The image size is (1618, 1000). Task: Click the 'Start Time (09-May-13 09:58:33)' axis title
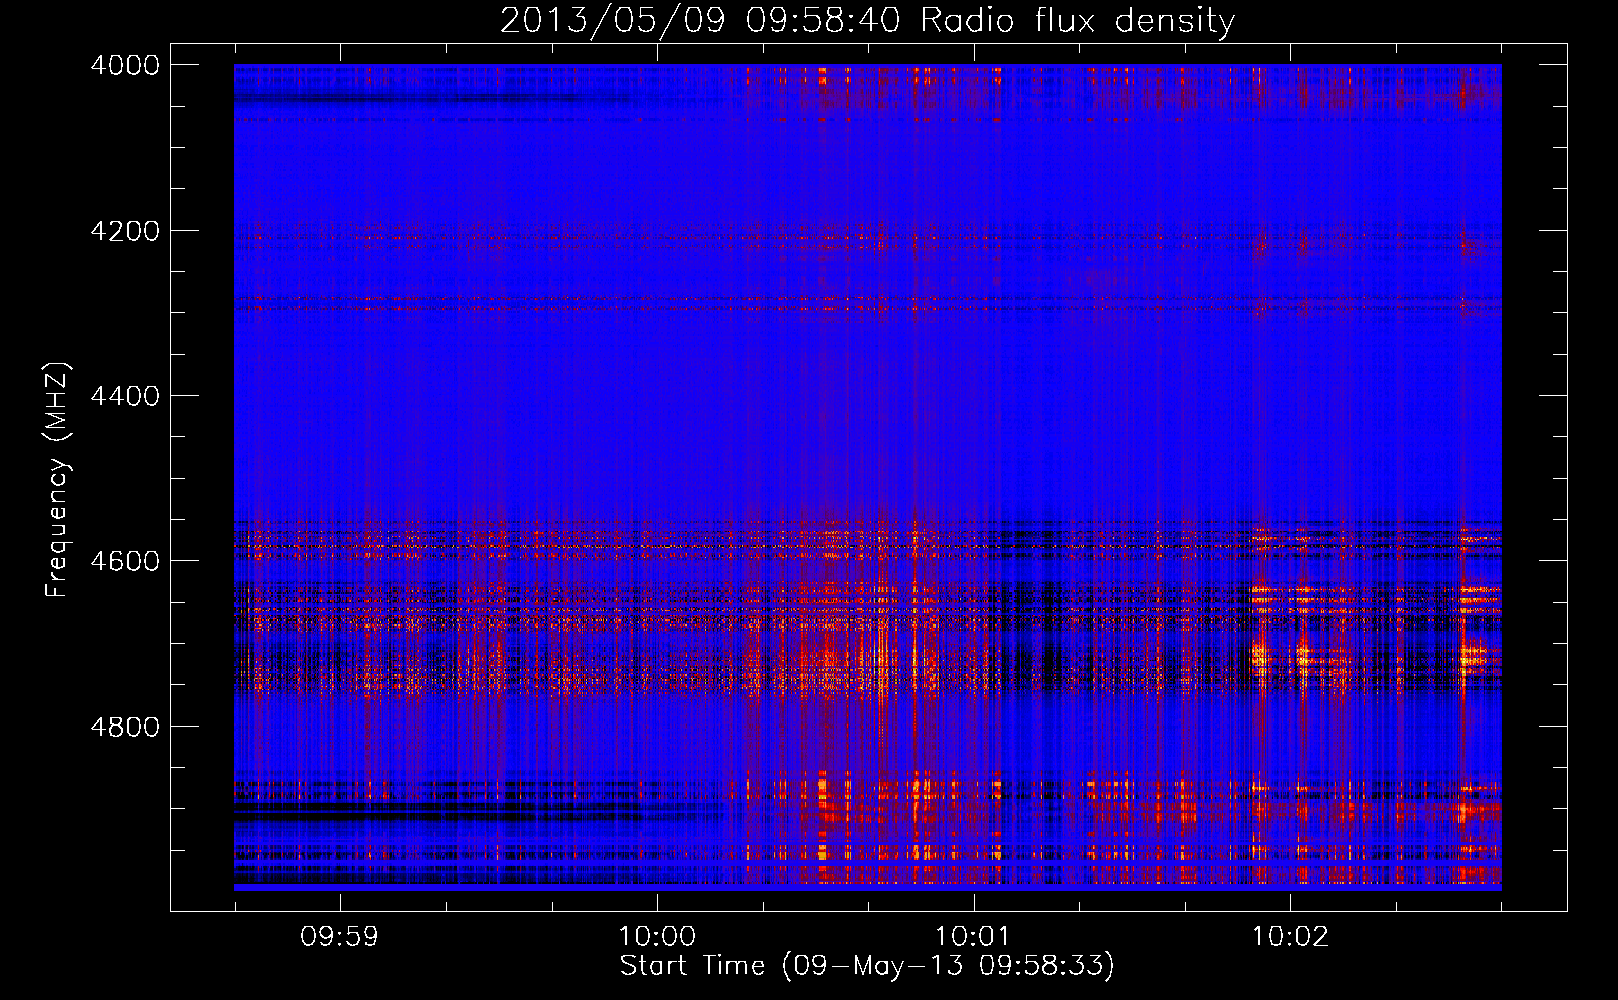[867, 966]
